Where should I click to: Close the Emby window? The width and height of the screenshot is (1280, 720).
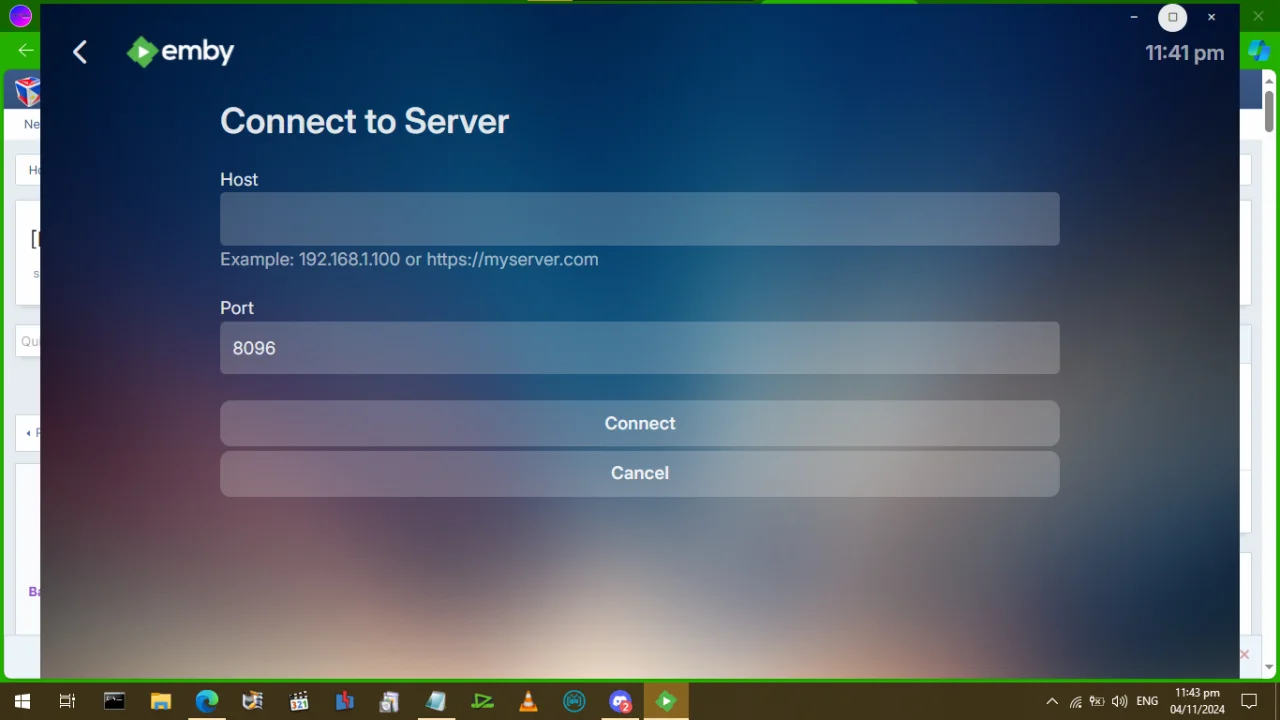coord(1211,17)
